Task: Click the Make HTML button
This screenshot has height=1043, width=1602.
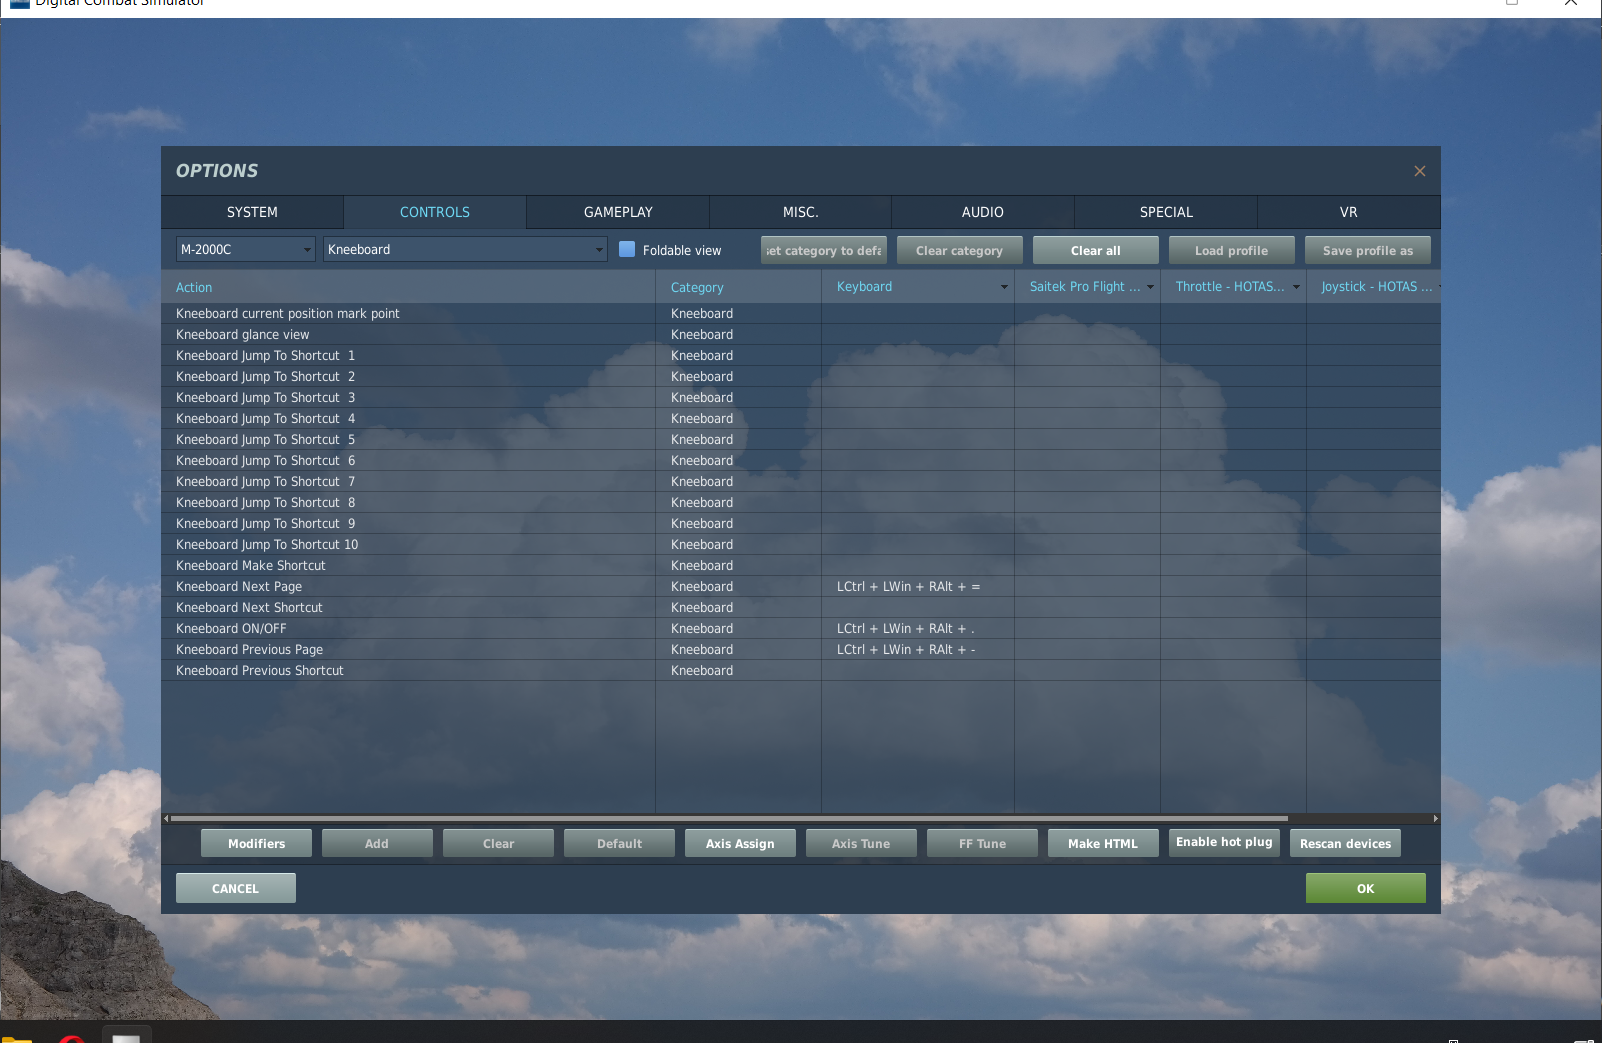Action: click(1103, 843)
